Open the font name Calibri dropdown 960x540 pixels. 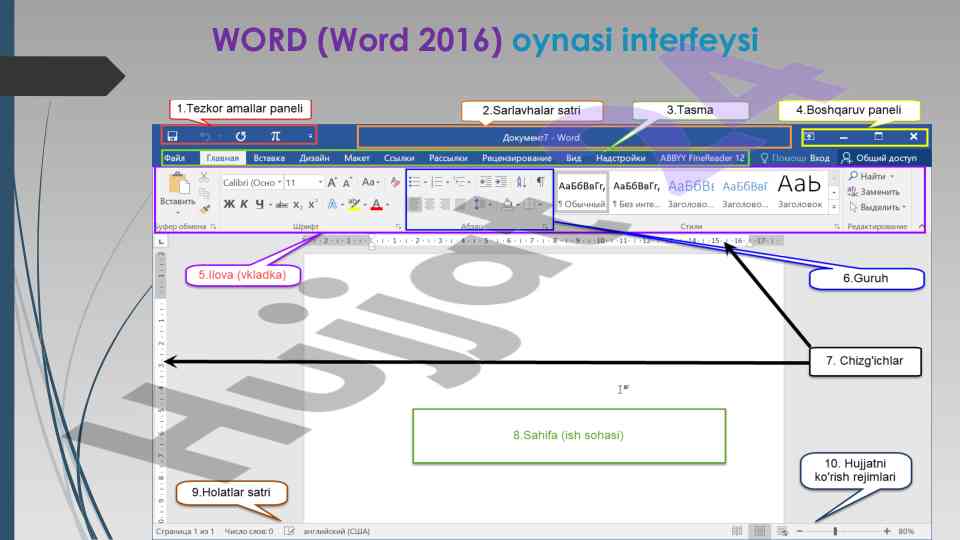pos(279,182)
